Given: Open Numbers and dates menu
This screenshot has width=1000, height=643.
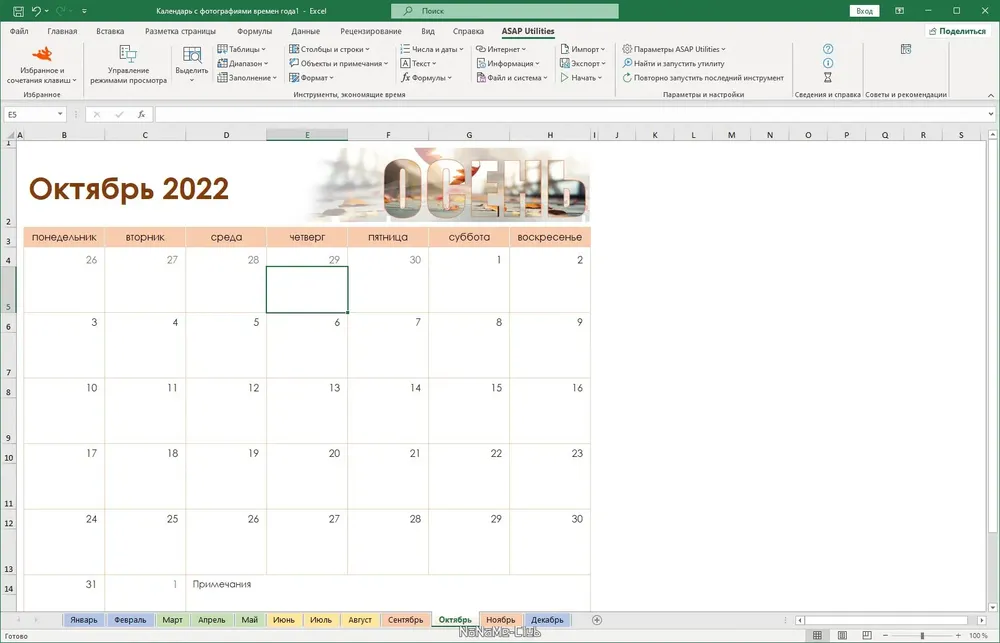Looking at the screenshot, I should pyautogui.click(x=432, y=49).
